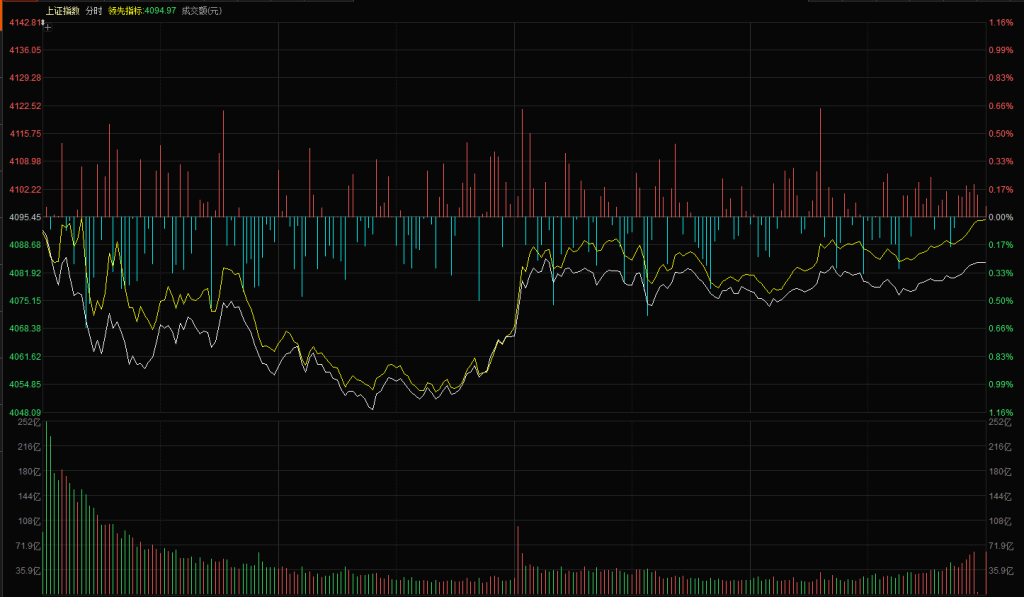The height and width of the screenshot is (597, 1024).
Task: Select the 分时 intraday chart label
Action: pyautogui.click(x=93, y=10)
